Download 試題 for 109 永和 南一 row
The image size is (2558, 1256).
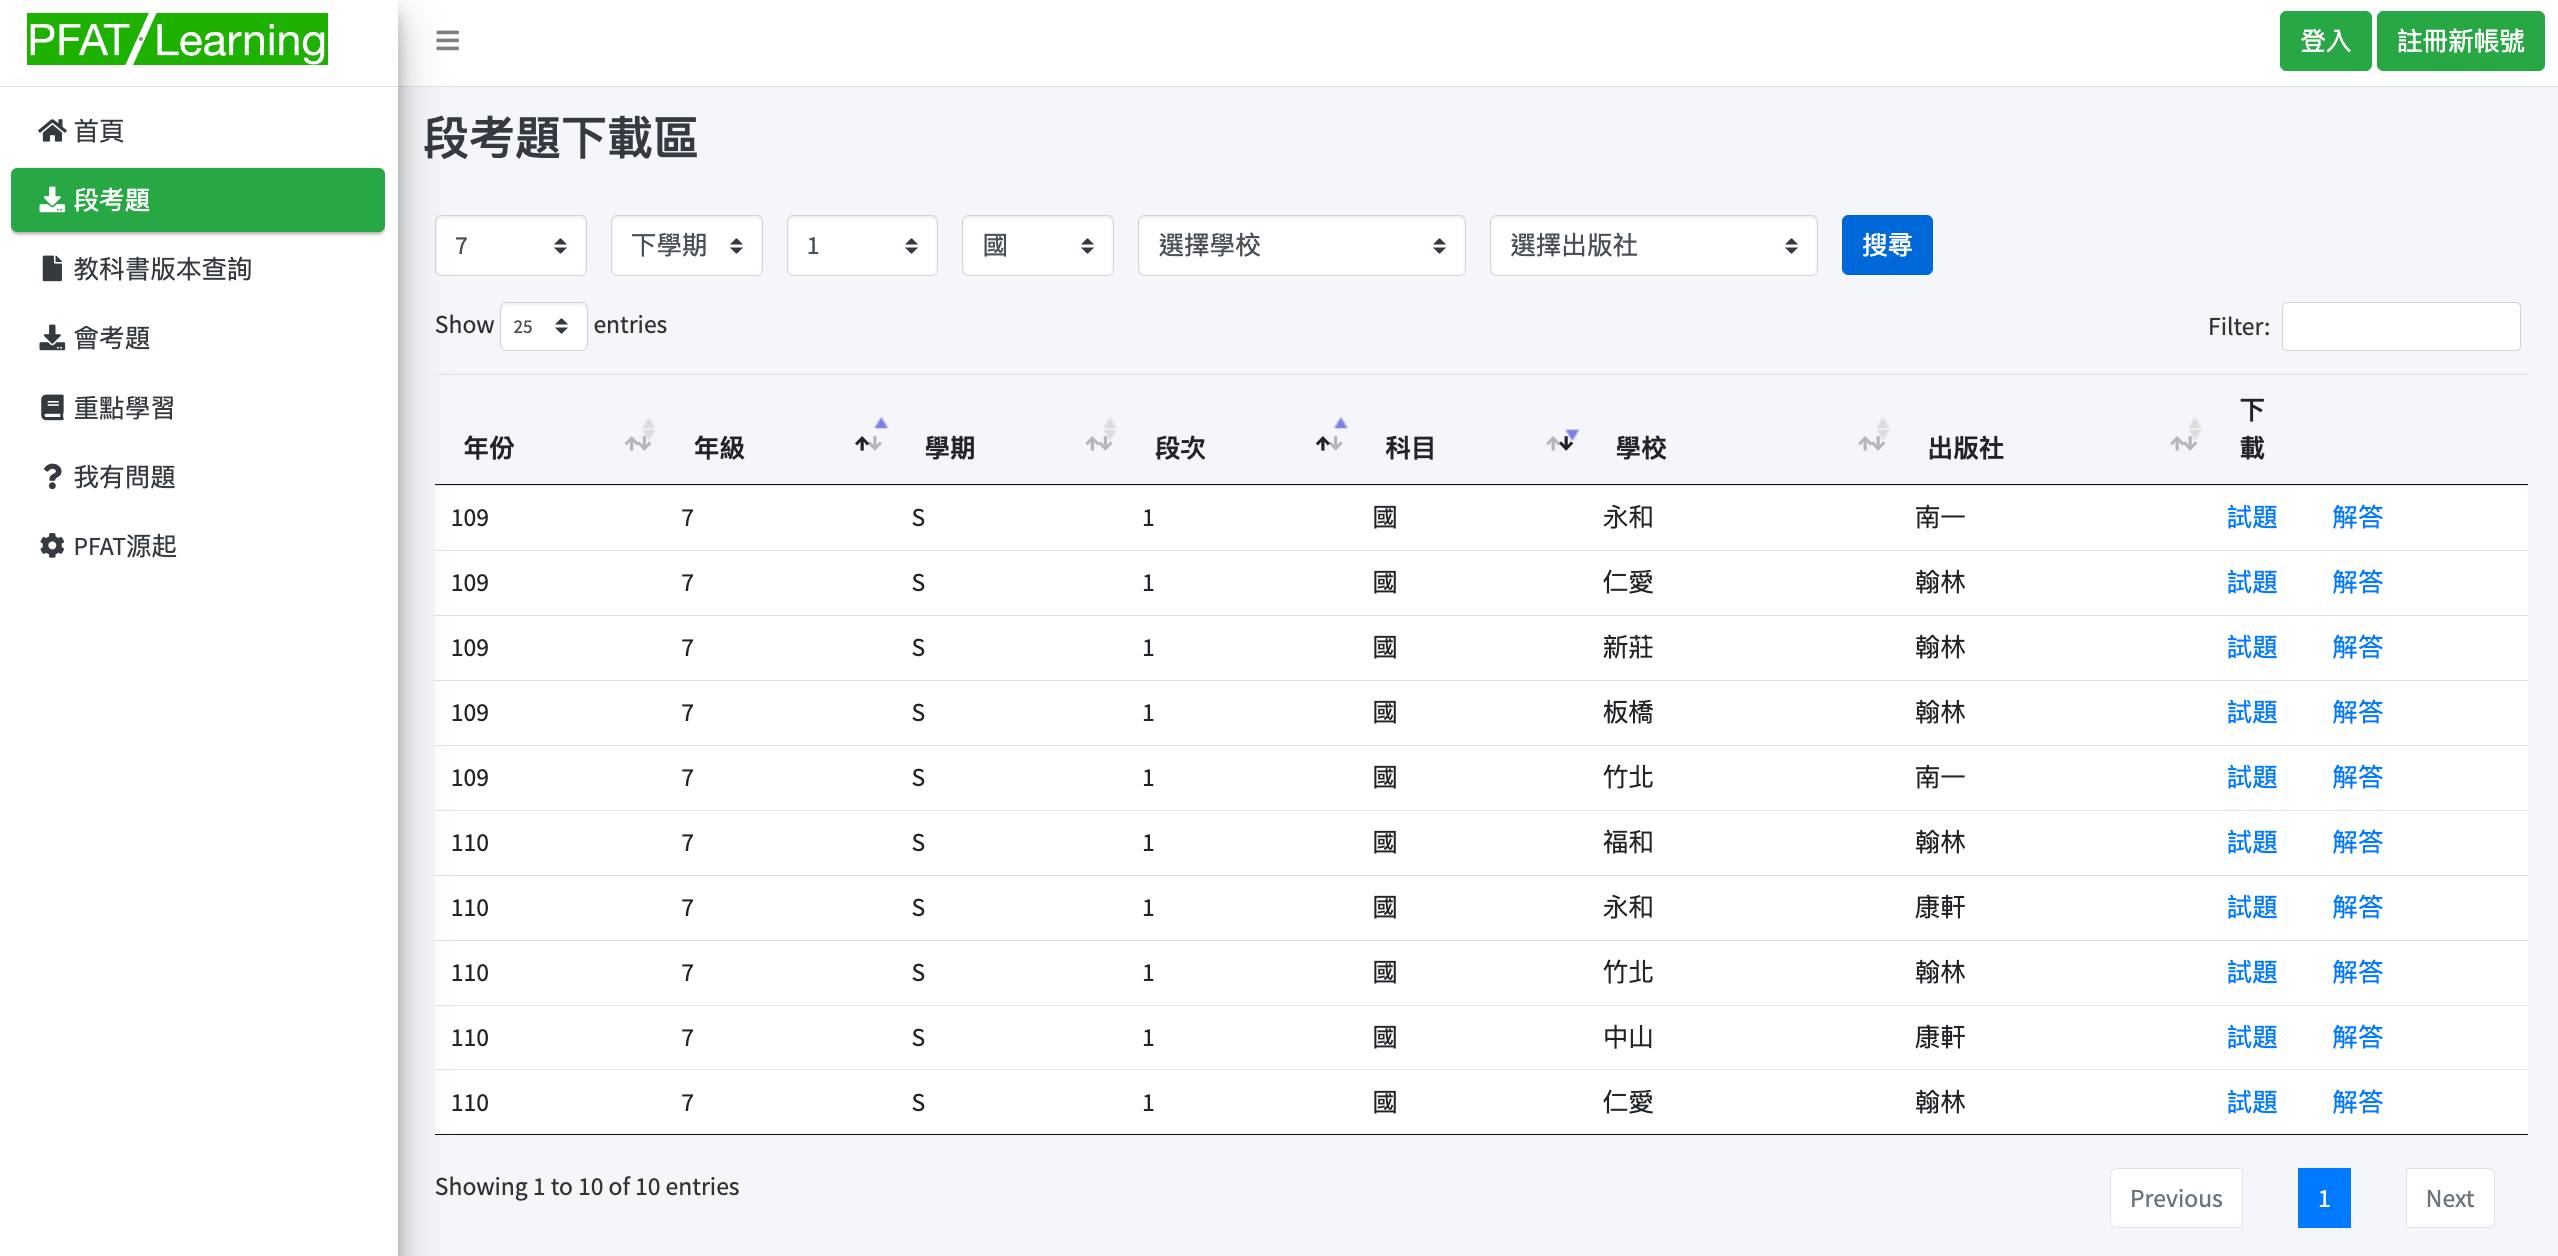click(2252, 517)
